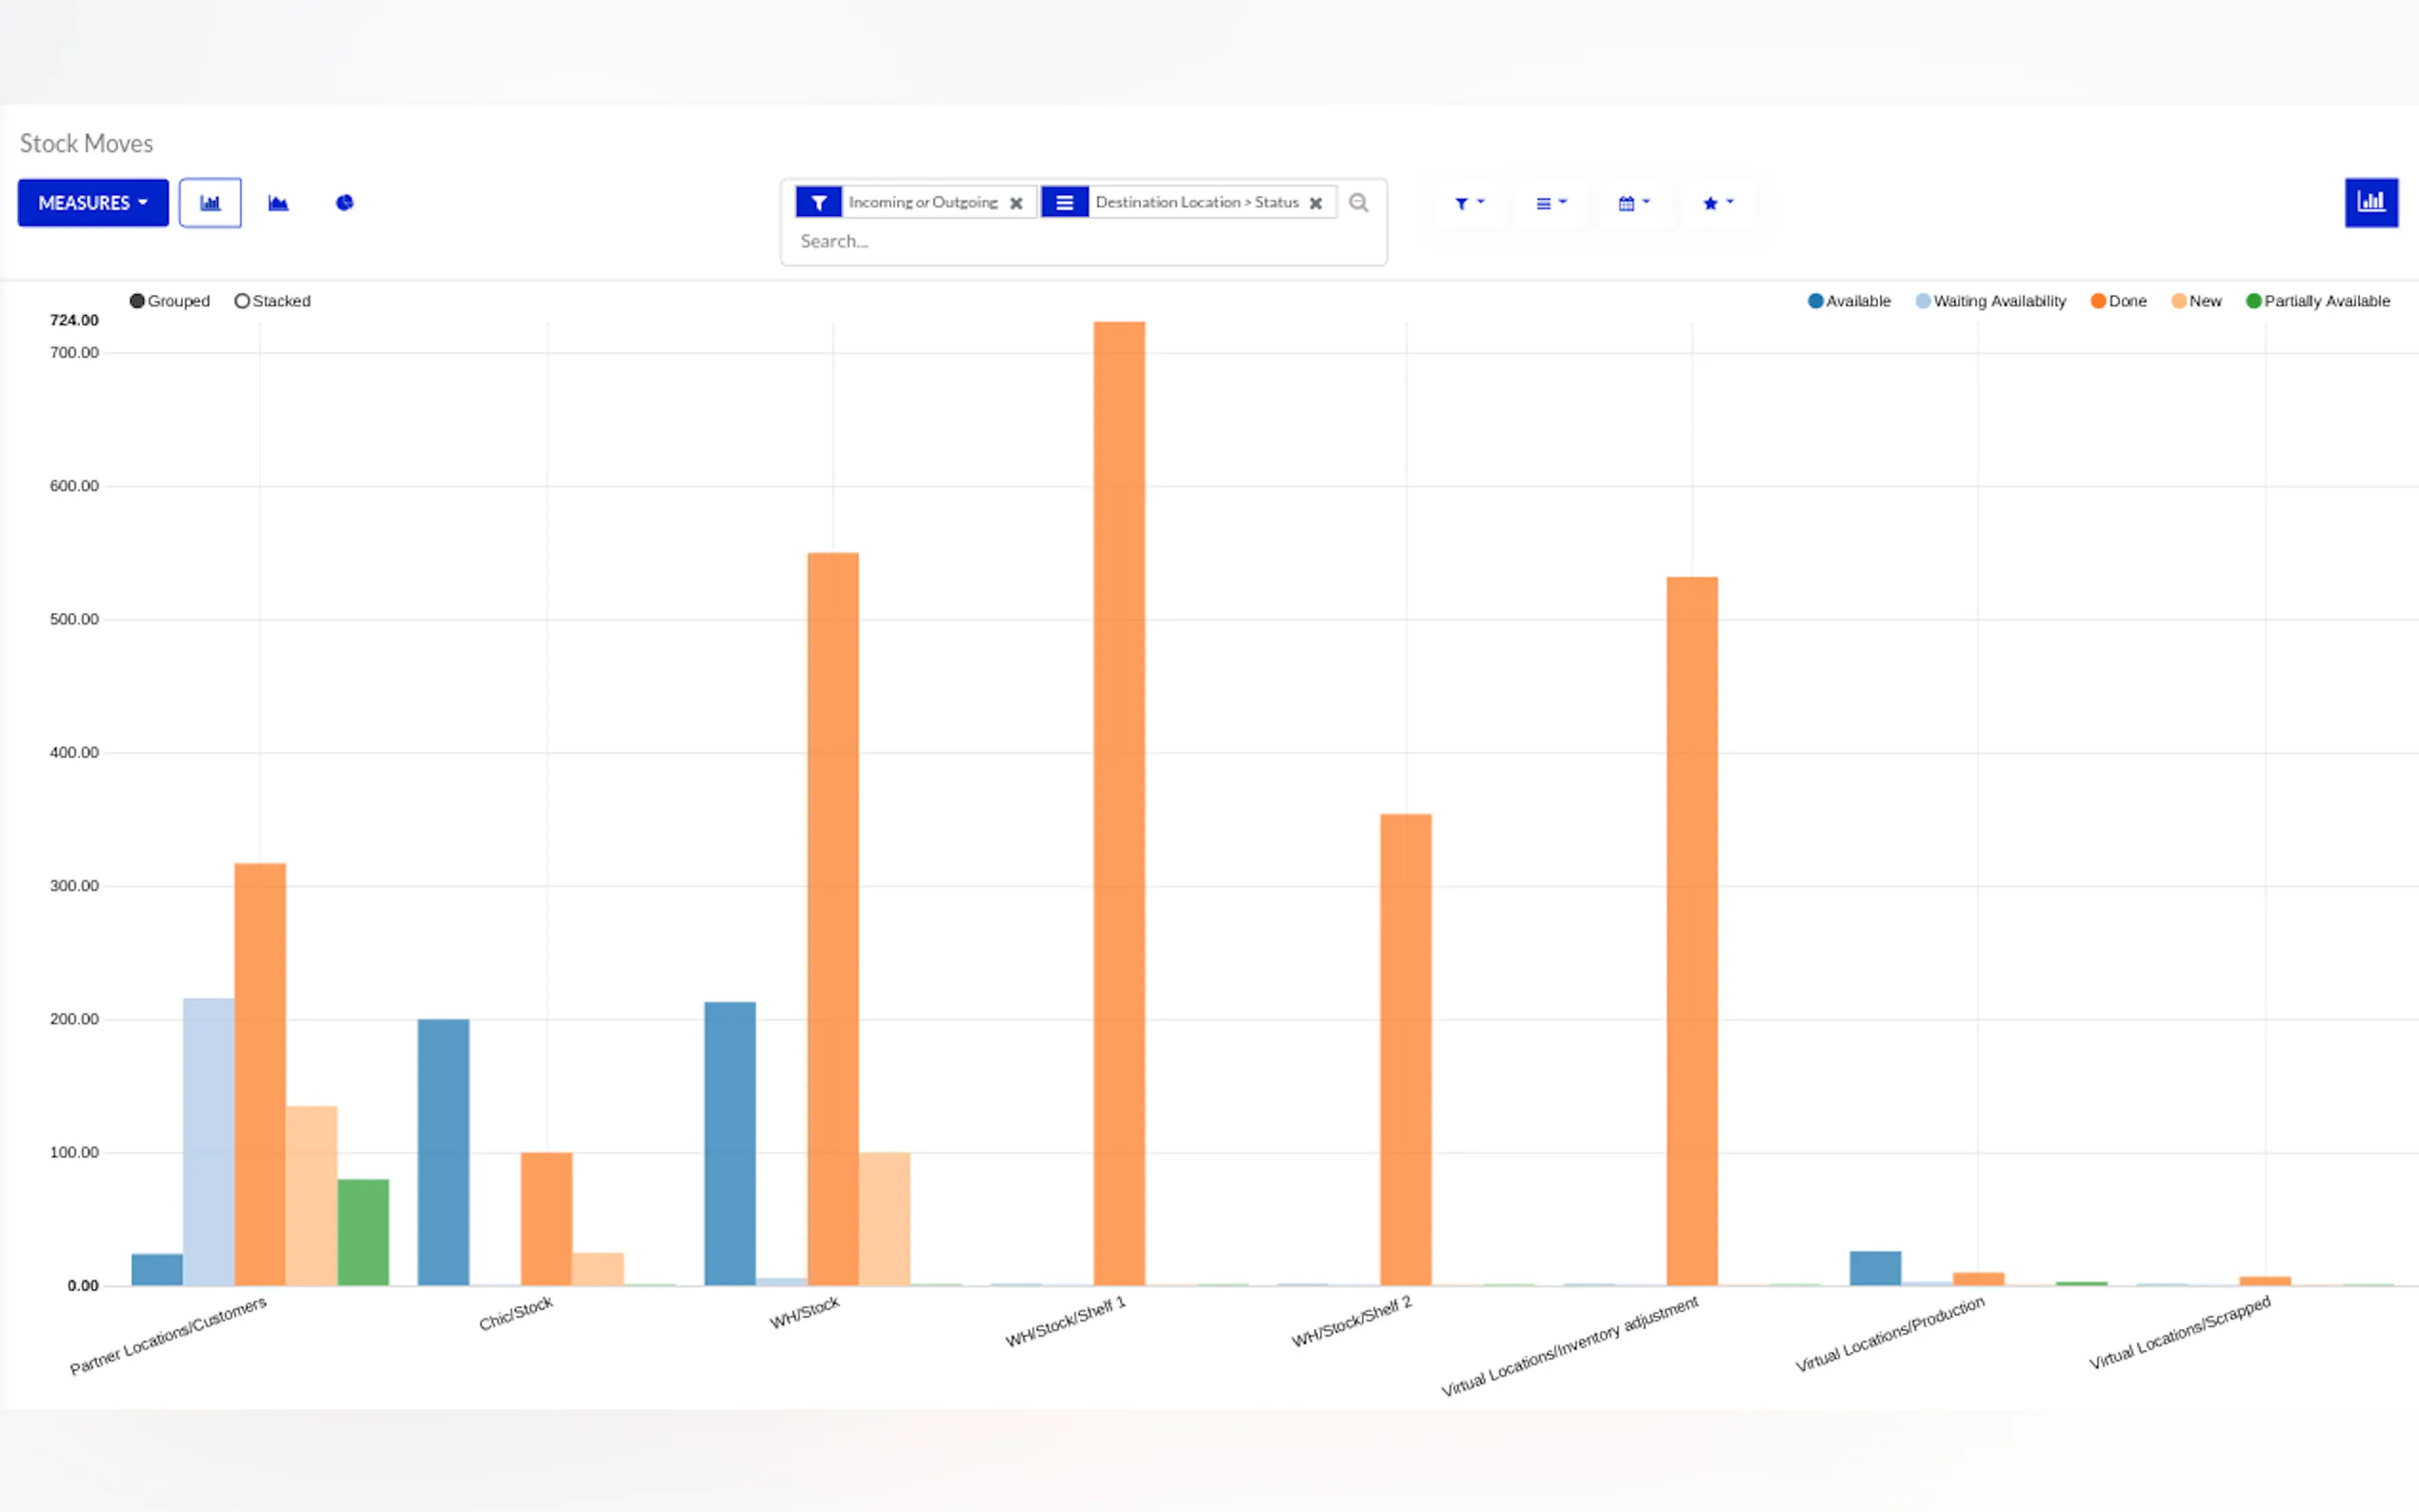Select the Grouped radio option
The image size is (2419, 1512).
click(138, 301)
